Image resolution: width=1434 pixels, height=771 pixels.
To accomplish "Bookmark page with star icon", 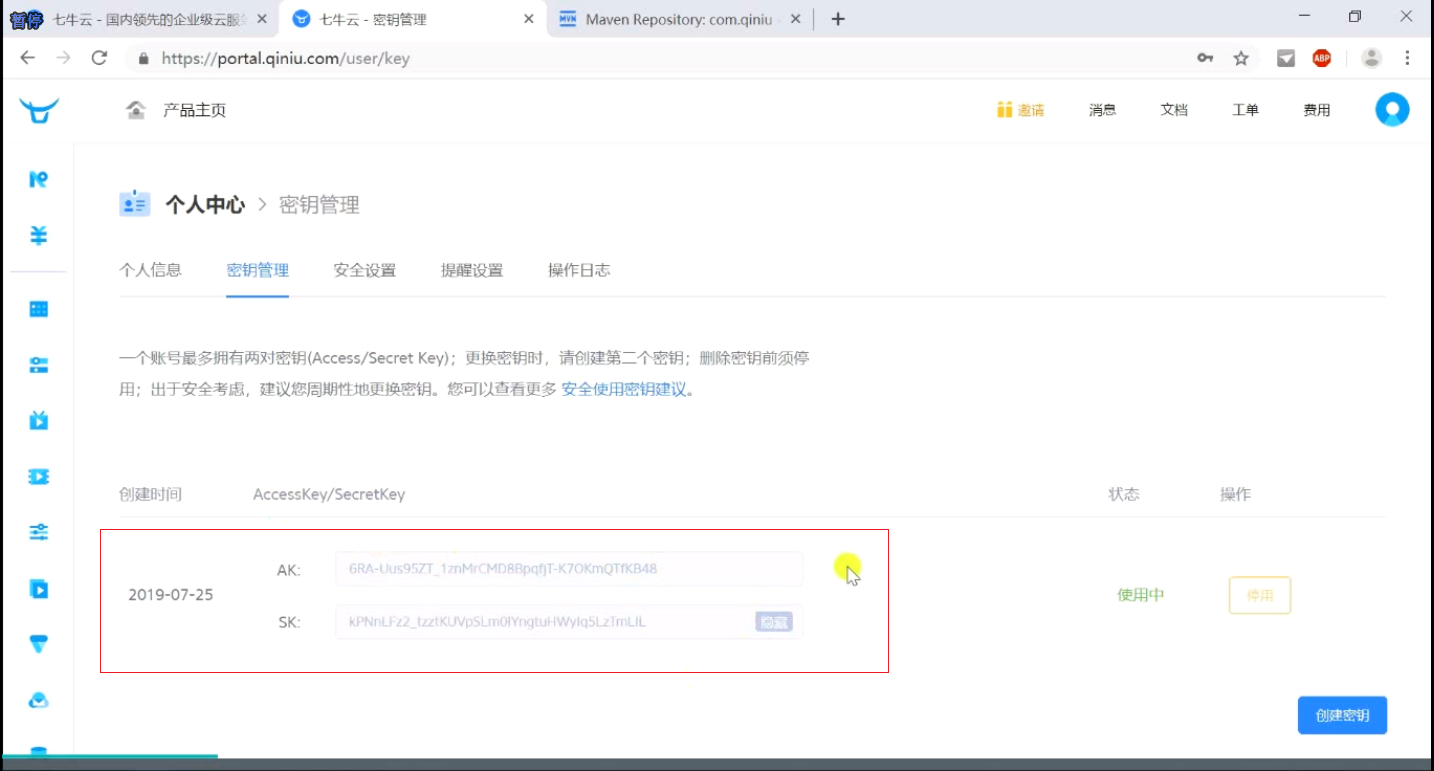I will [x=1241, y=58].
